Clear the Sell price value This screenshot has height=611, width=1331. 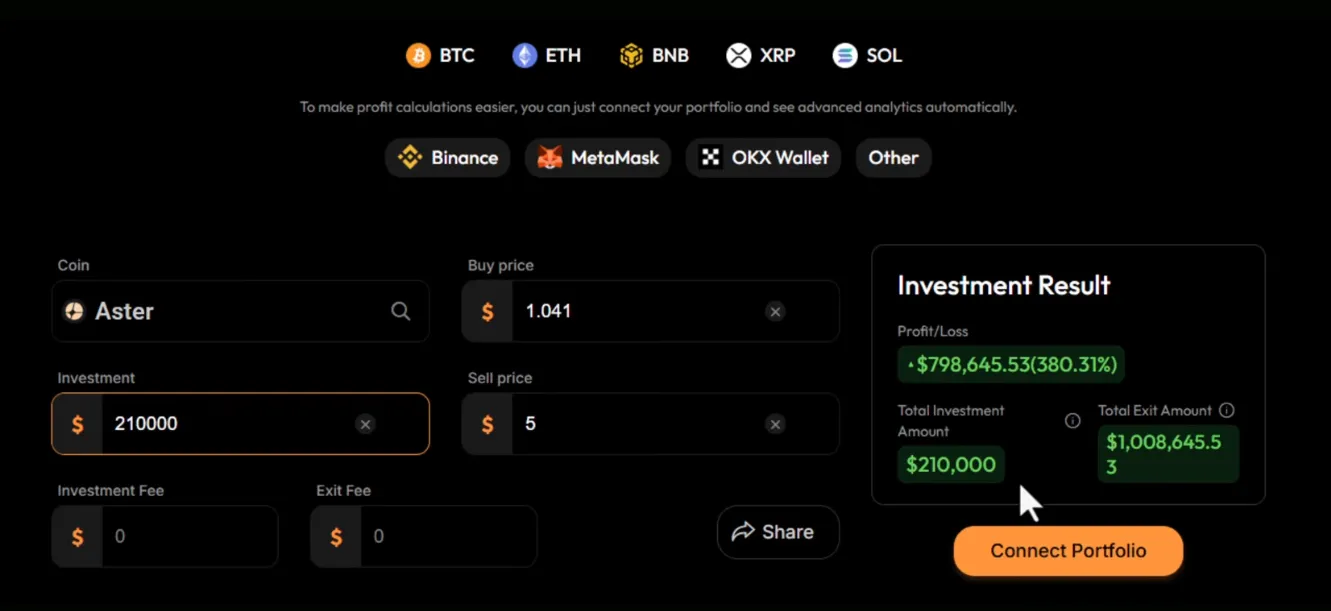(x=775, y=424)
